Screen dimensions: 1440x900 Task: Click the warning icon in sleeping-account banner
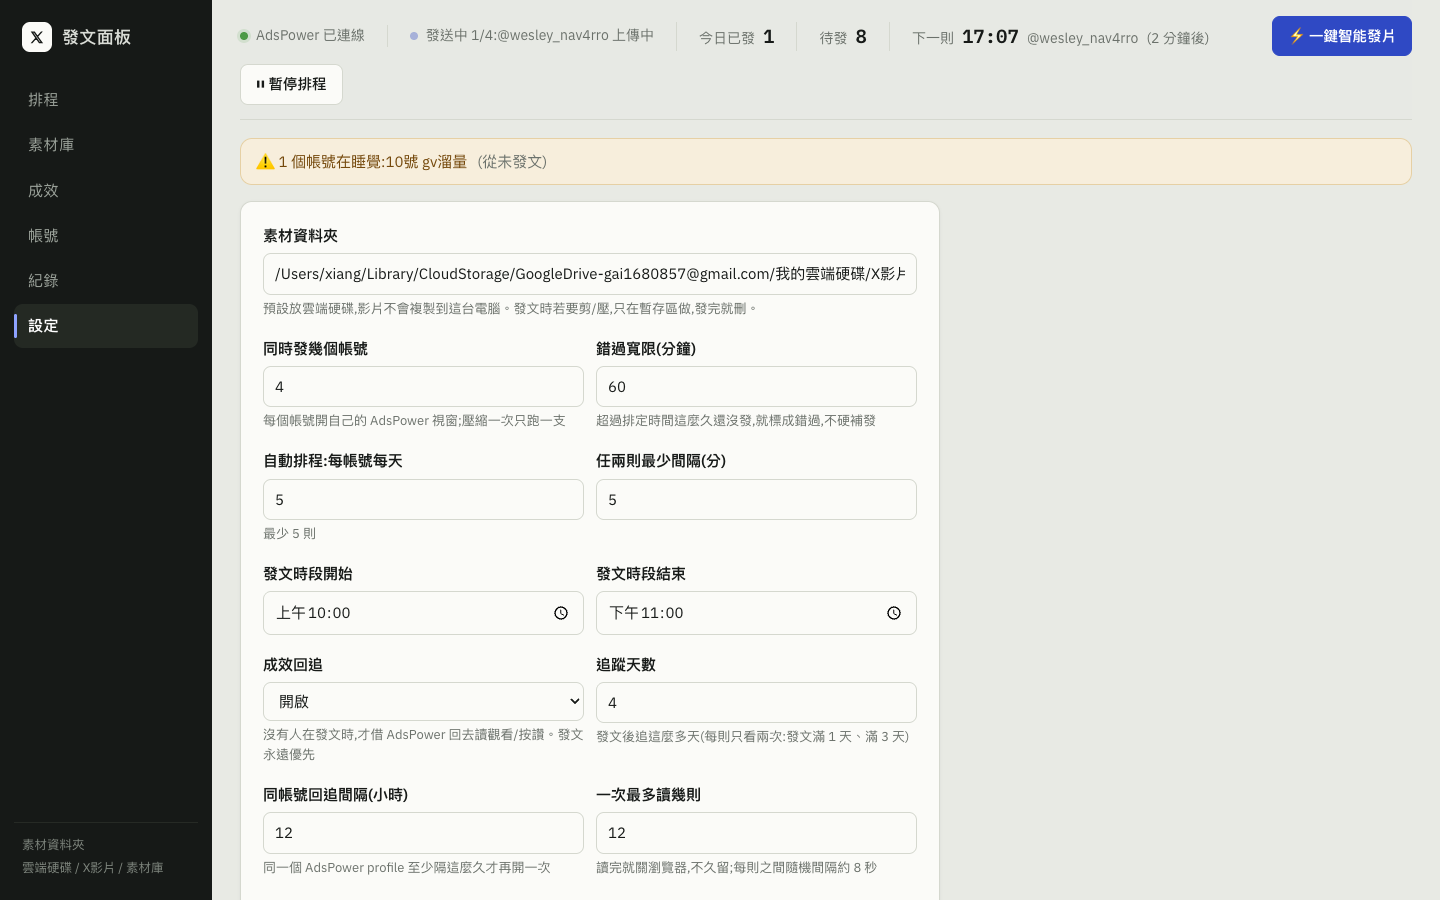click(265, 162)
